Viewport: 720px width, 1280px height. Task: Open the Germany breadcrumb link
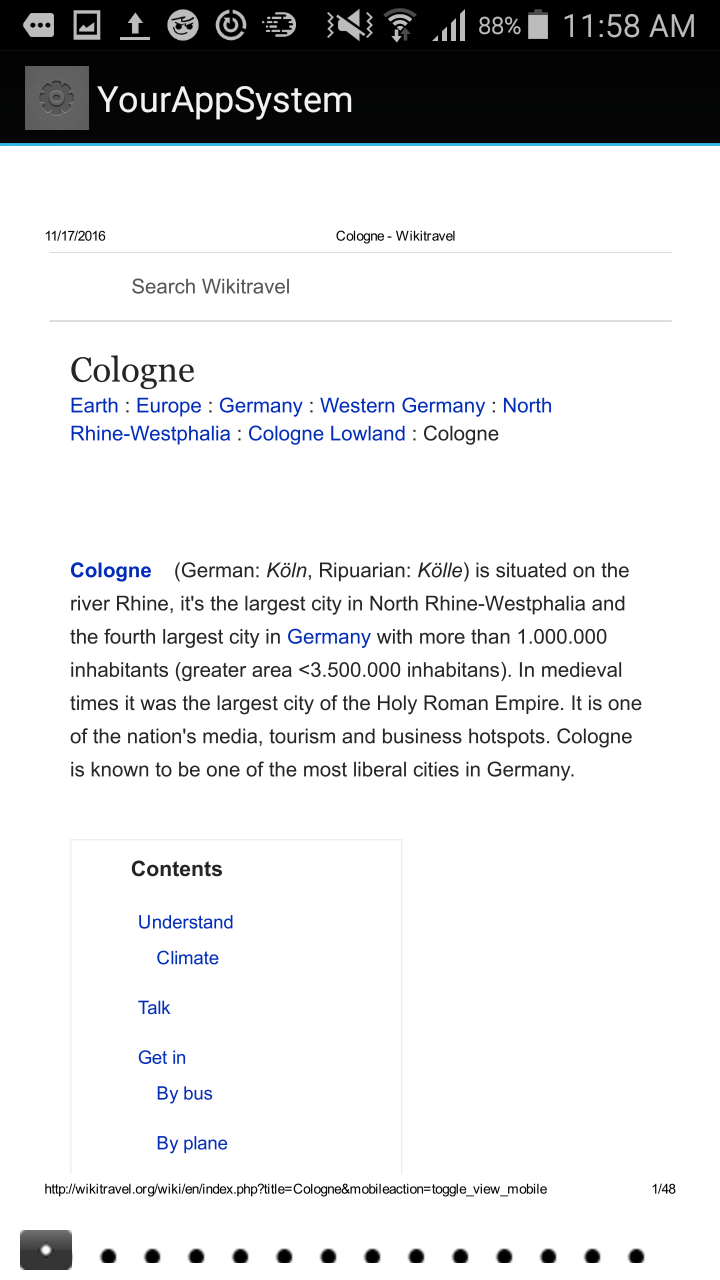(261, 405)
